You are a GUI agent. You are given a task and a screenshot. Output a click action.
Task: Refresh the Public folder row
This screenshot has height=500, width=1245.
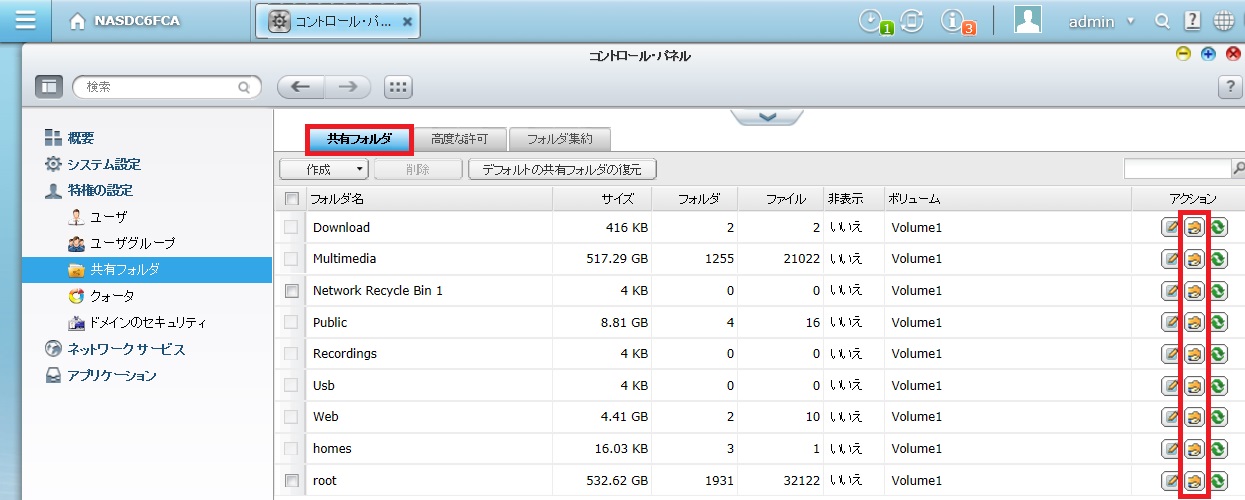pos(1218,323)
